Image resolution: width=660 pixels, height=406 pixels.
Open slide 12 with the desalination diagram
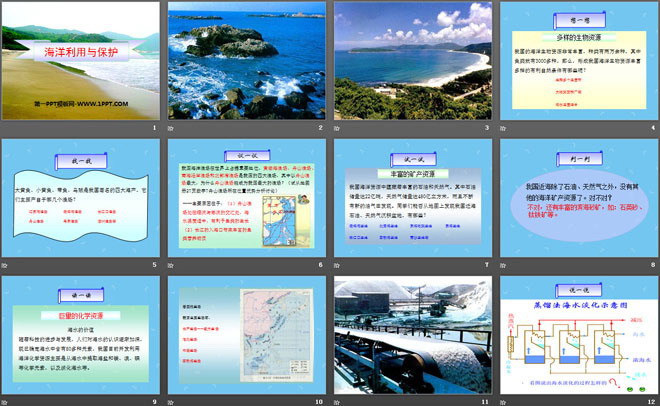pyautogui.click(x=576, y=335)
